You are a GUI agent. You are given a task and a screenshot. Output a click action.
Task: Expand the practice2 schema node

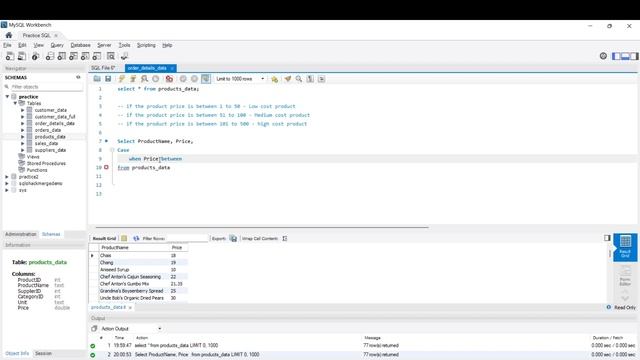tap(7, 177)
